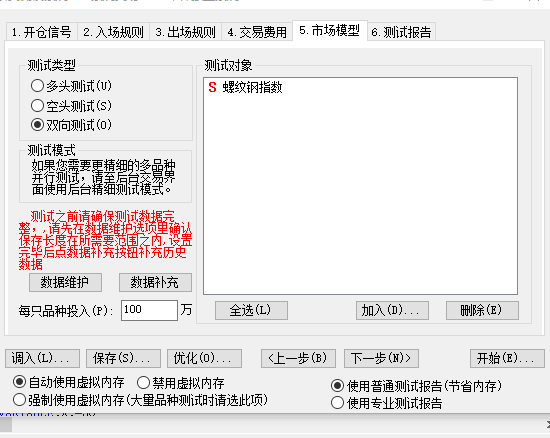
Task: Open the 2.入场规则 tab
Action: pos(114,32)
